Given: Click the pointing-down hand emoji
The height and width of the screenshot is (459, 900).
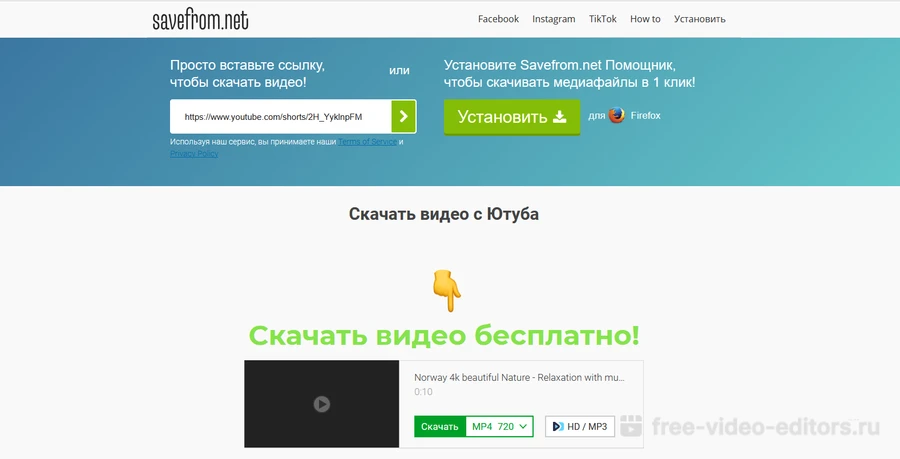Looking at the screenshot, I should (446, 291).
